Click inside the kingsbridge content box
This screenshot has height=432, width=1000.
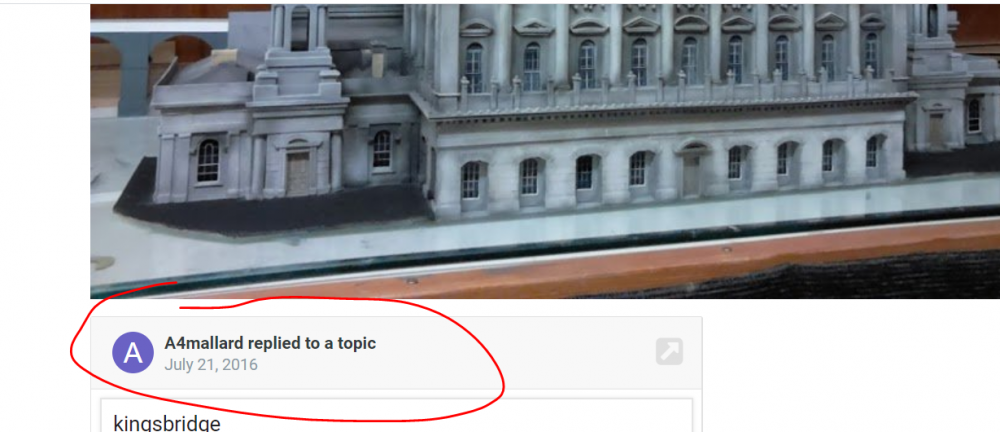pos(396,415)
